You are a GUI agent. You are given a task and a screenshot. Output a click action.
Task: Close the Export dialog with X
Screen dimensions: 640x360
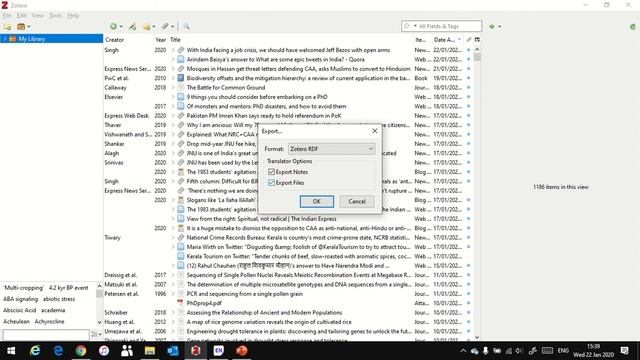[x=374, y=131]
